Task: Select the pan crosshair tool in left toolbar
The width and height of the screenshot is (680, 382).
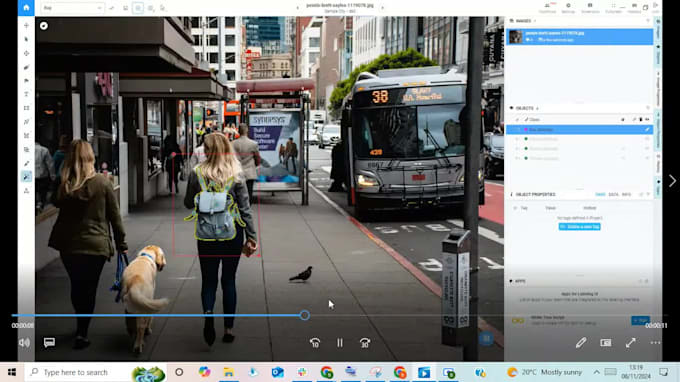Action: (x=26, y=26)
